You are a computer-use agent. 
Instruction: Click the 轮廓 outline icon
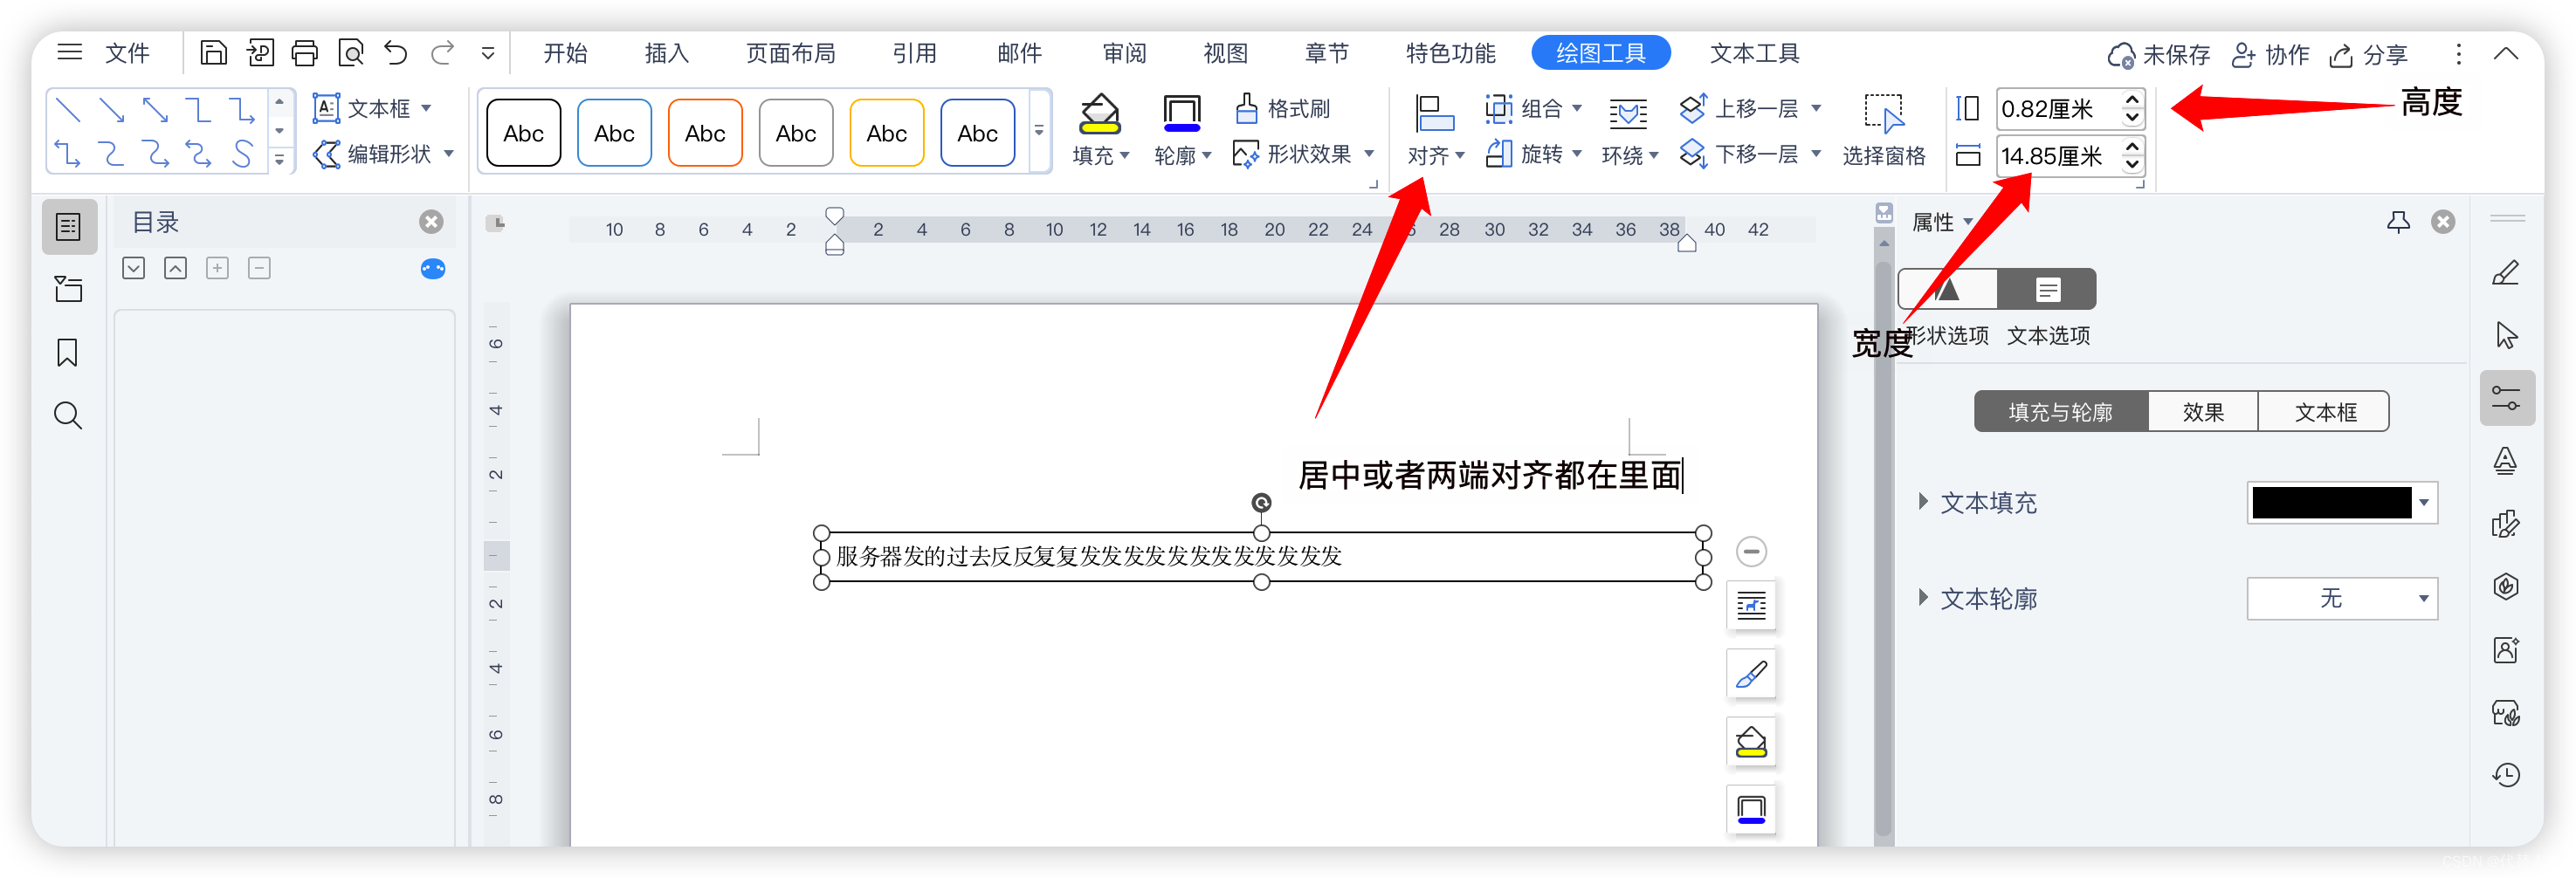point(1181,114)
